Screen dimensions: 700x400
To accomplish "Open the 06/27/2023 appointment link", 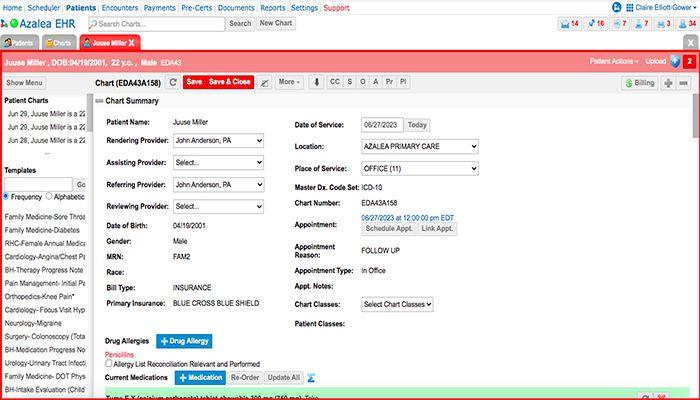I will point(408,218).
